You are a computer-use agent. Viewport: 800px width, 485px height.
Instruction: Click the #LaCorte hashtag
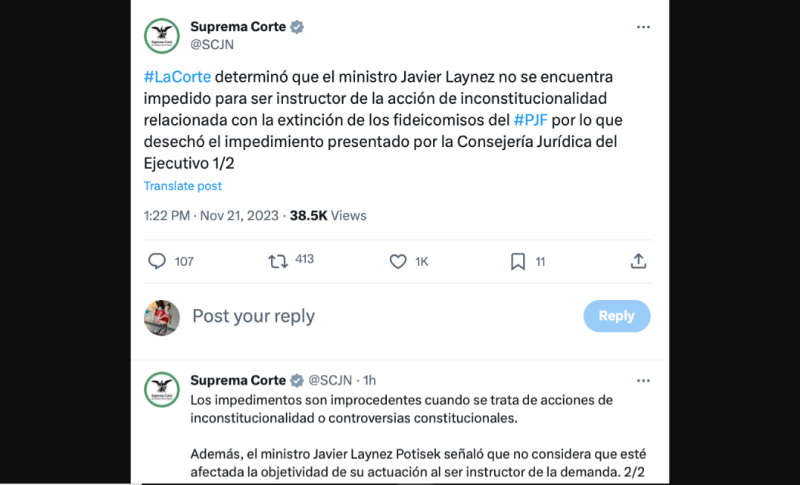pos(177,78)
